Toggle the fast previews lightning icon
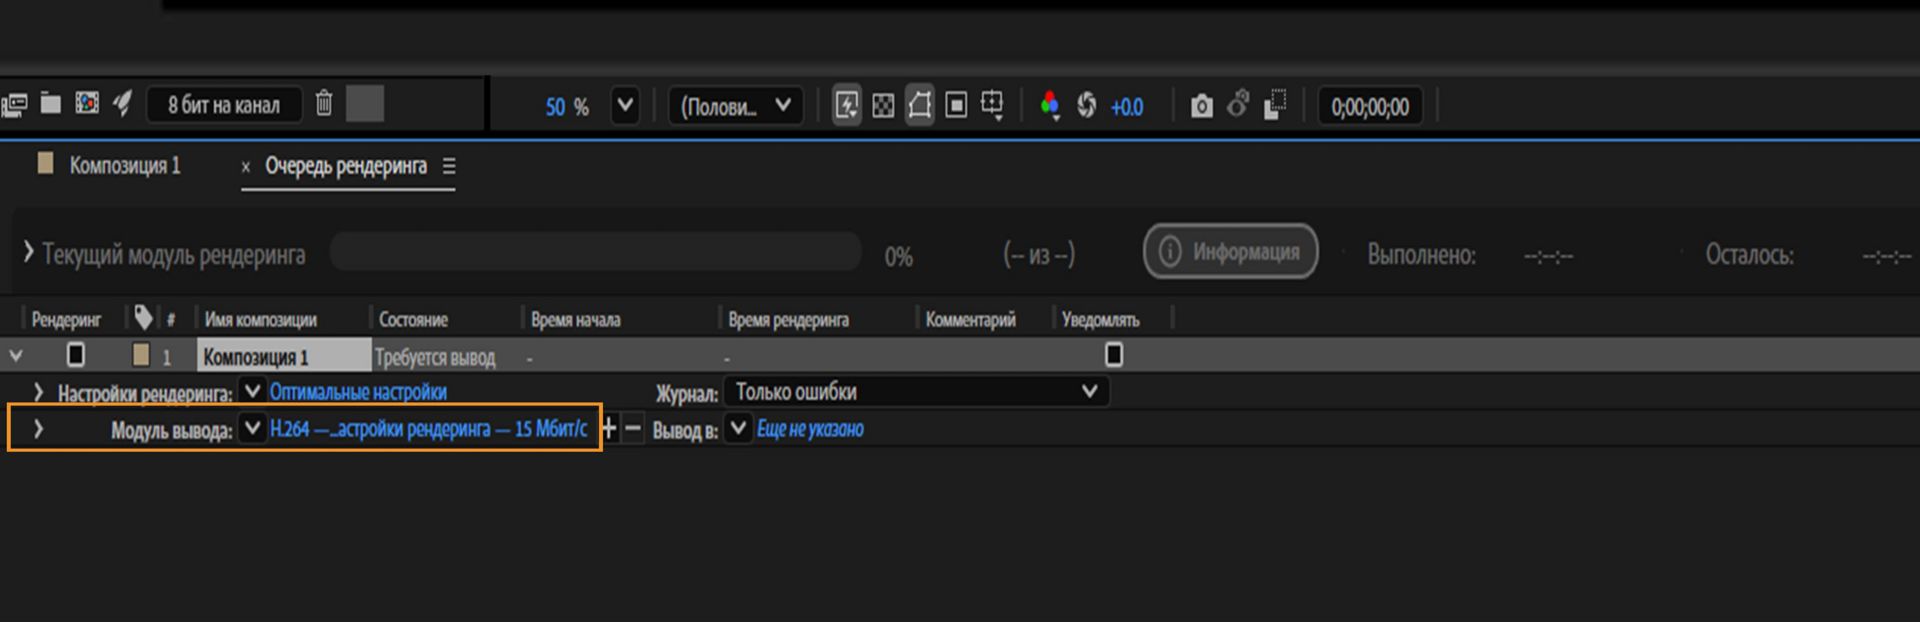The width and height of the screenshot is (1920, 622). tap(847, 105)
